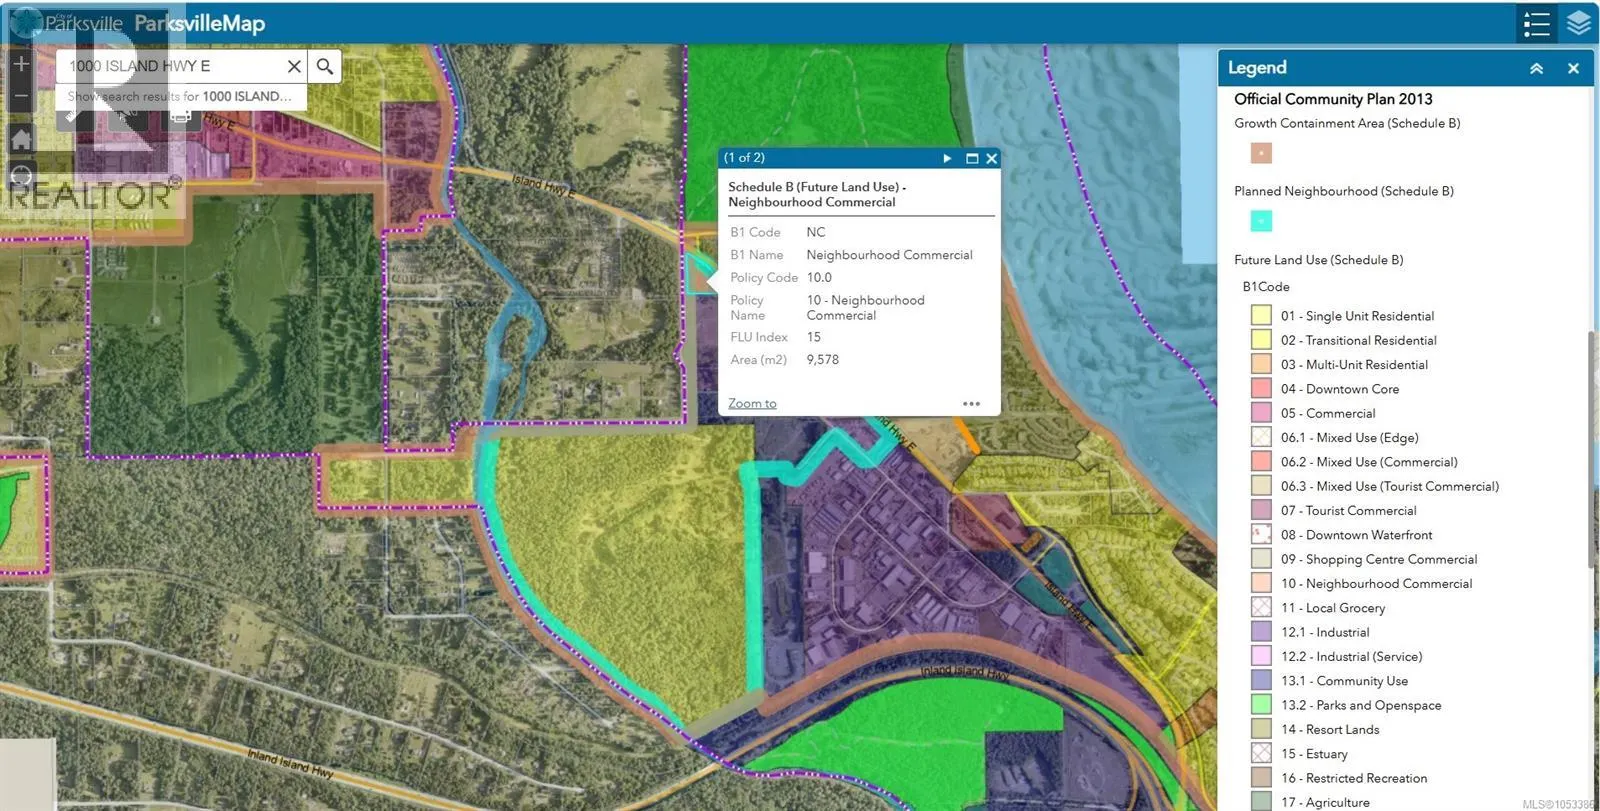Click the Industrial 12.1 swatch
1600x811 pixels.
point(1261,631)
